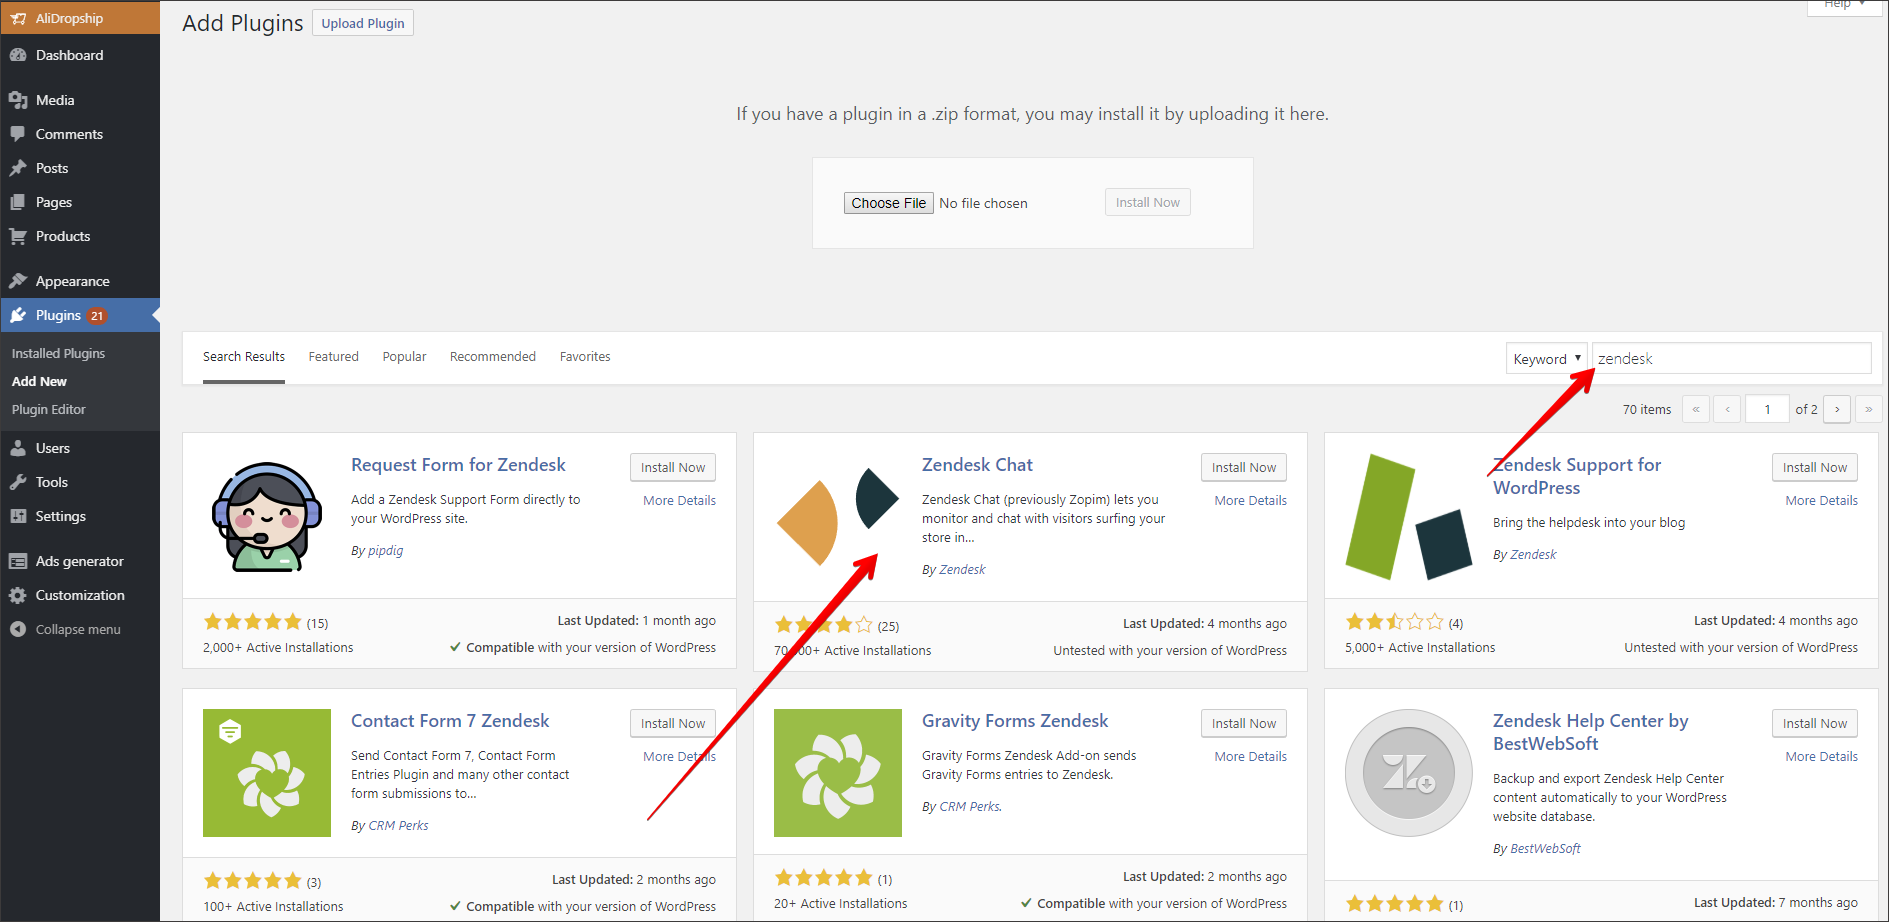Screen dimensions: 1889x922
Task: Click the Choose File button
Action: click(x=888, y=203)
